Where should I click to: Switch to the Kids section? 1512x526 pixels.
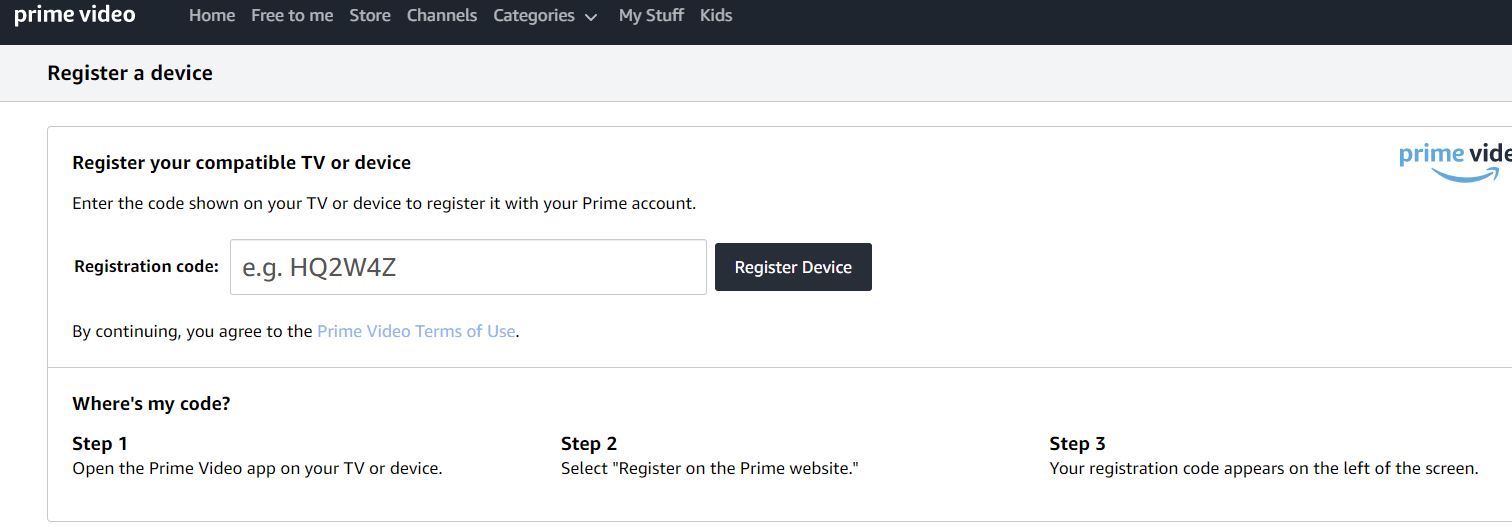point(716,16)
